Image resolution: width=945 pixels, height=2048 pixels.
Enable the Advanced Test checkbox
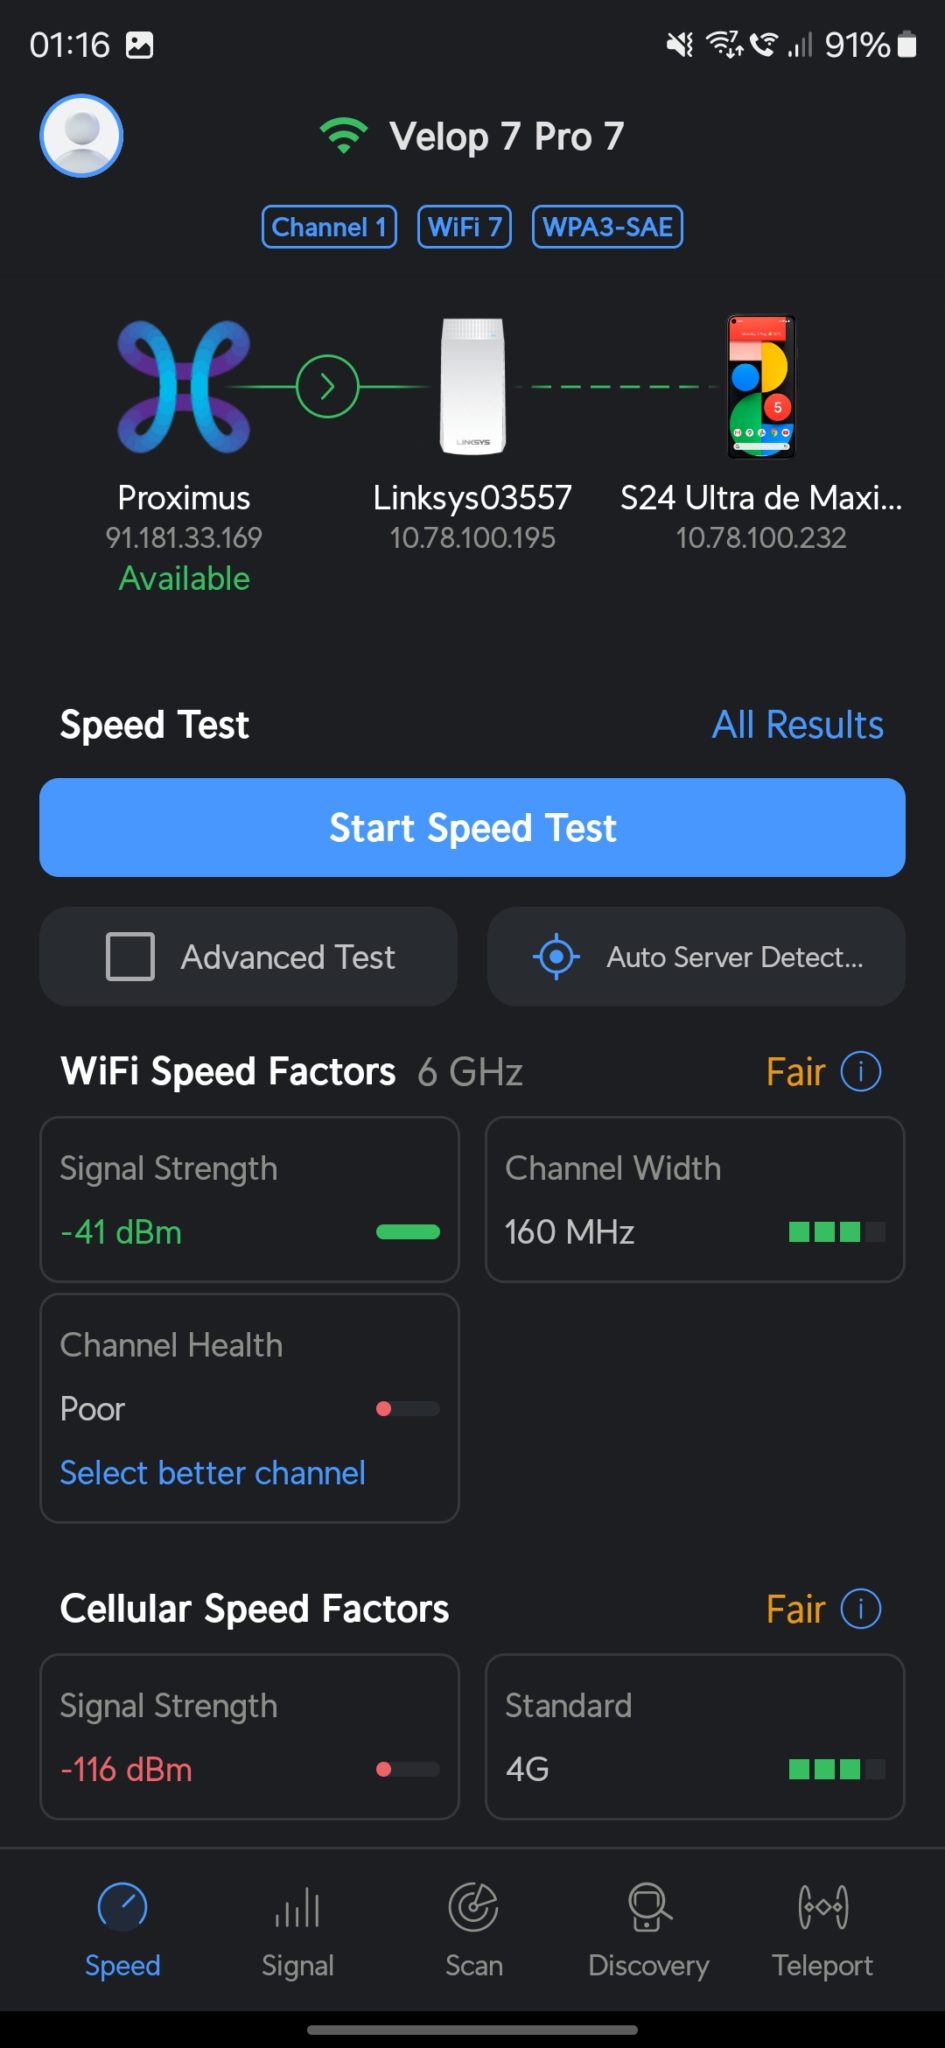(131, 957)
